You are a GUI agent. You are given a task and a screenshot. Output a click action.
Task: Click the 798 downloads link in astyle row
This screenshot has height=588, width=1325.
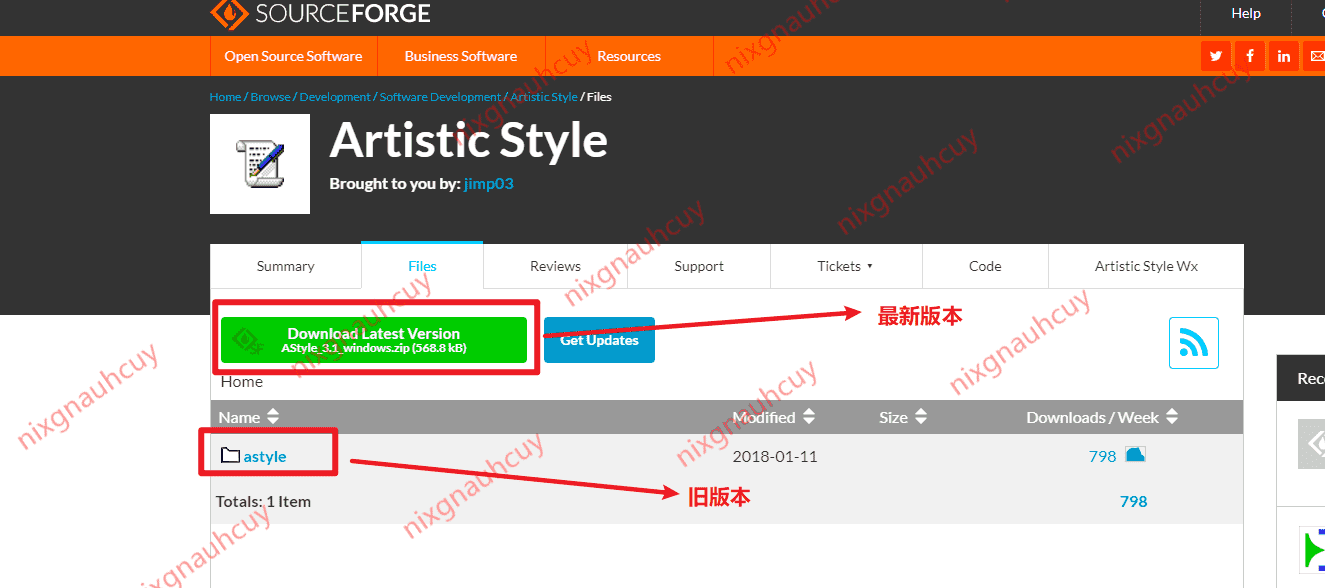1102,456
